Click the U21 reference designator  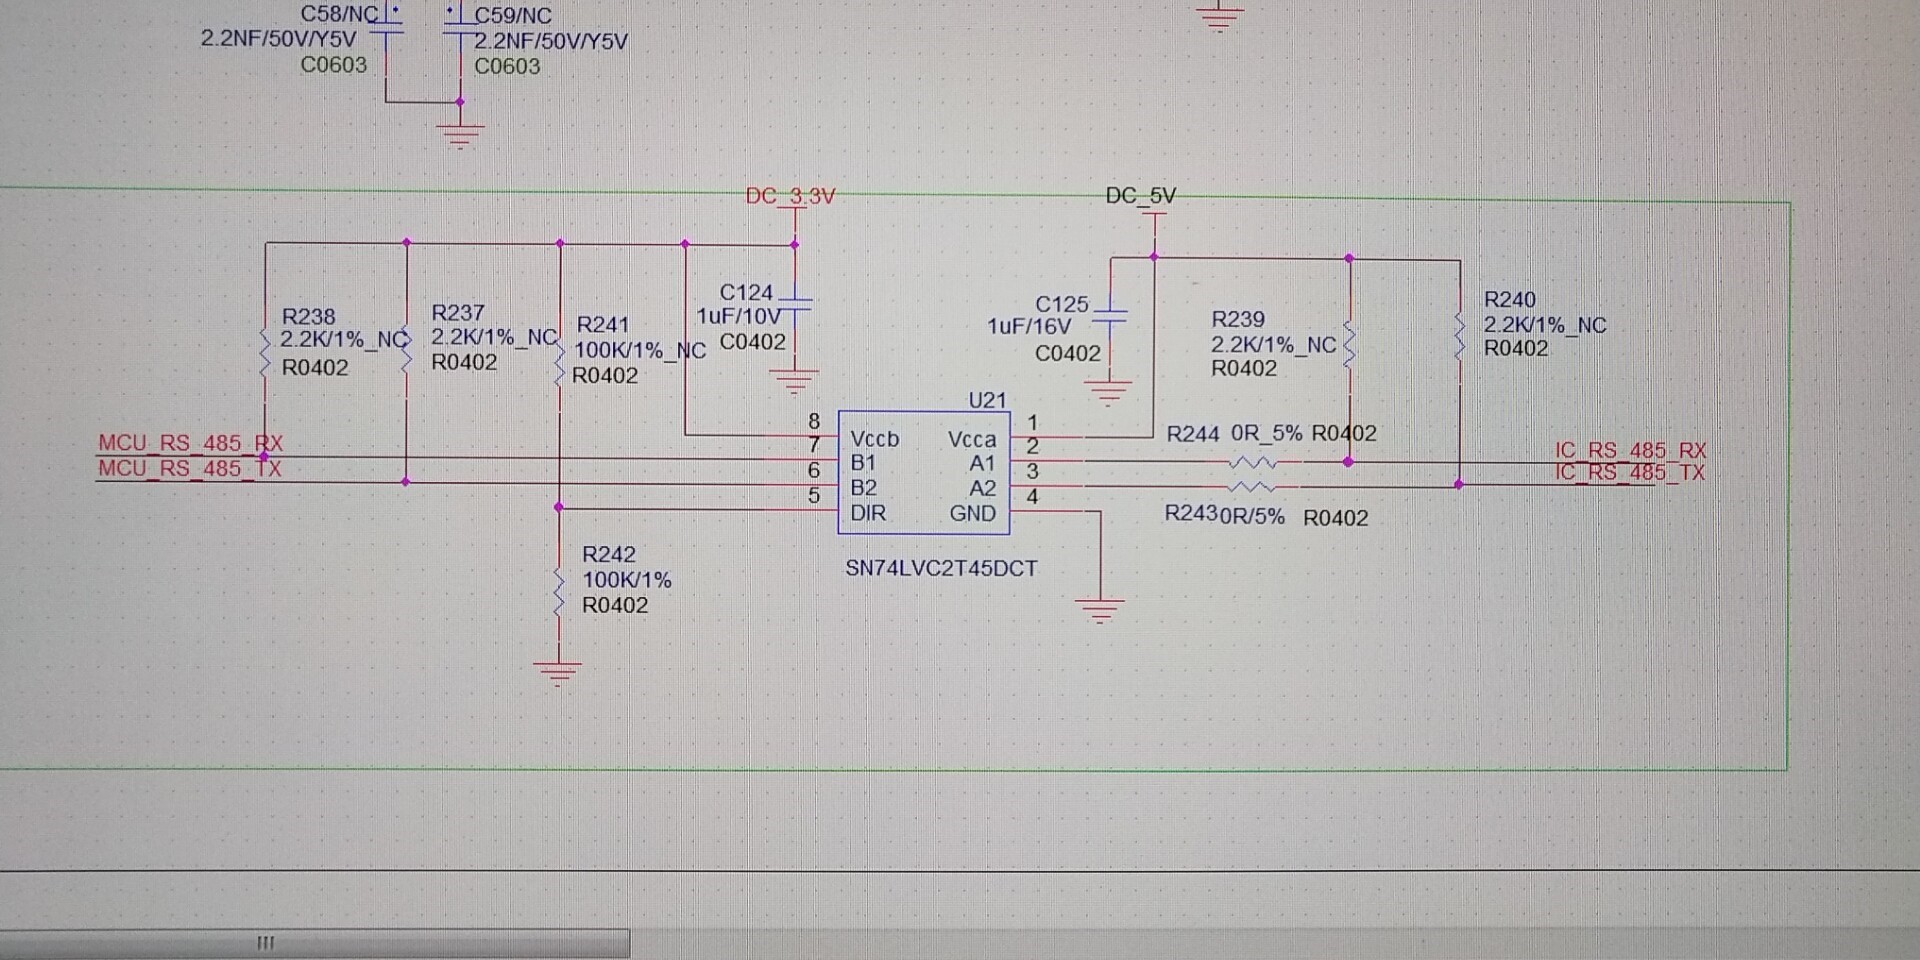987,401
